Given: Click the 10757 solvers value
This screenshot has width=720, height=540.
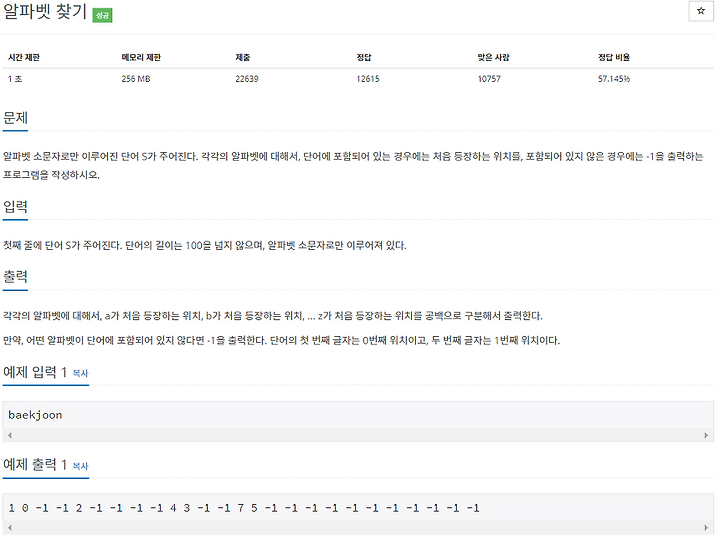Looking at the screenshot, I should [x=489, y=79].
